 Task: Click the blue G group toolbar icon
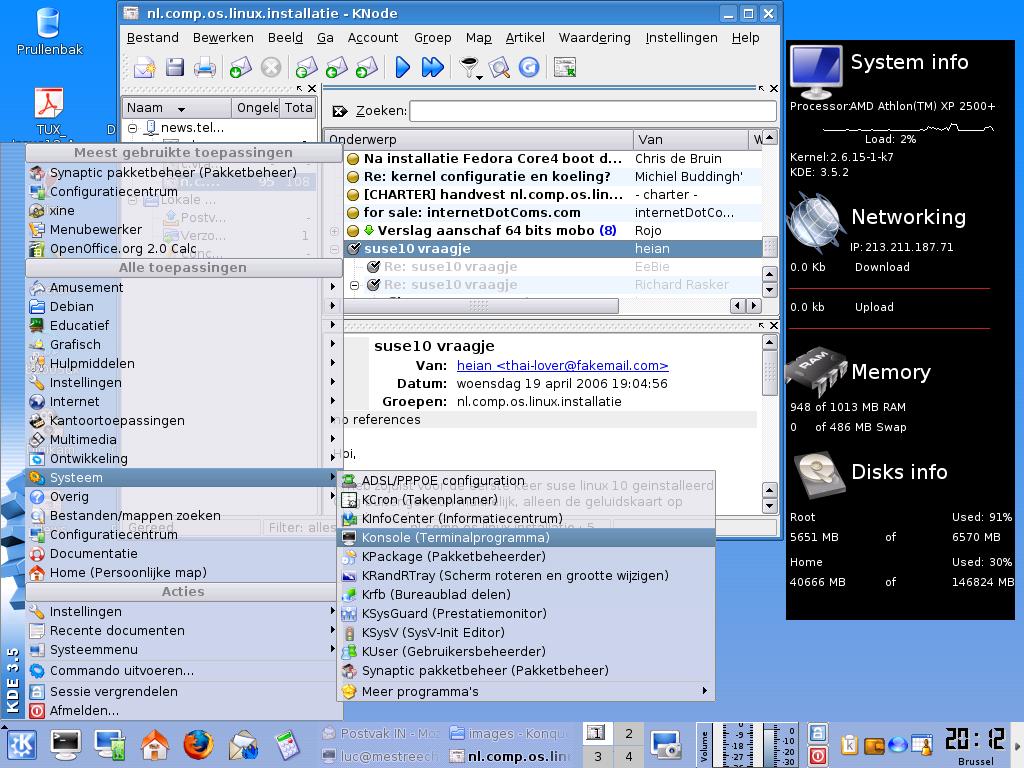point(529,67)
